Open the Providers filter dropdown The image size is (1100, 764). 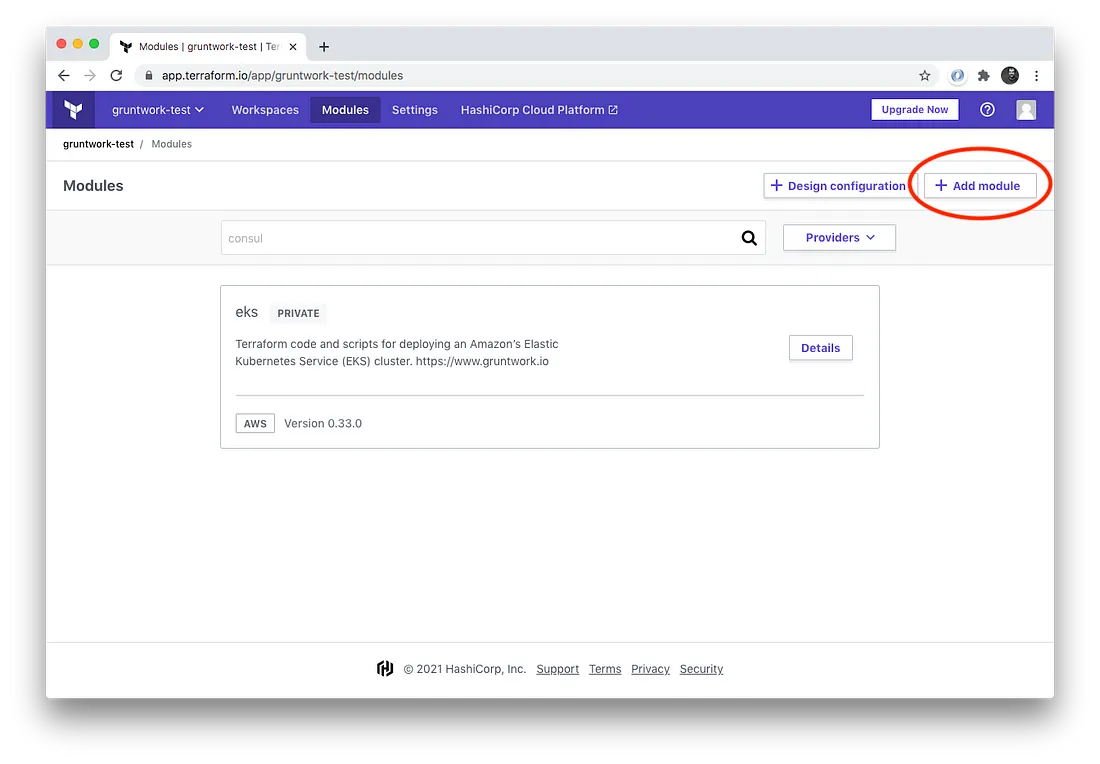pyautogui.click(x=839, y=238)
